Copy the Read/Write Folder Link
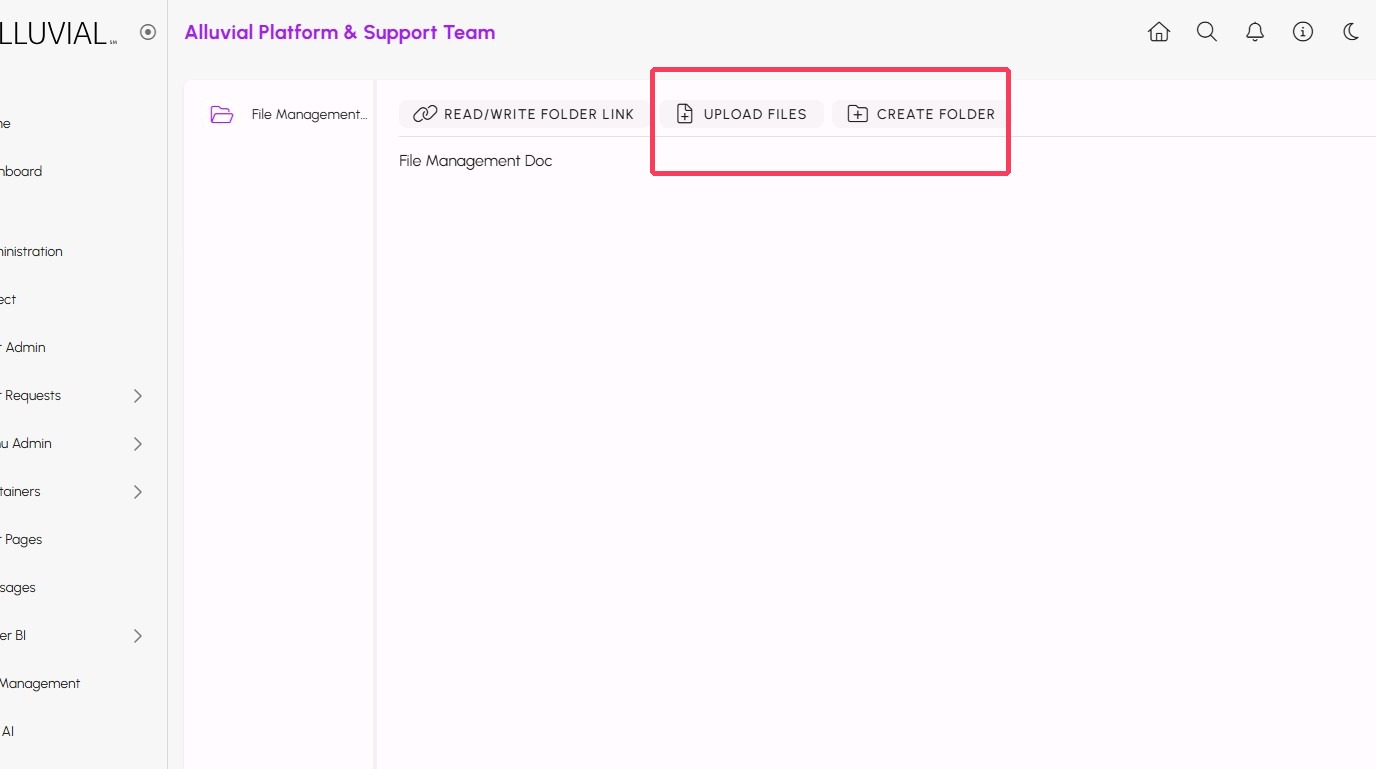Image resolution: width=1376 pixels, height=769 pixels. tap(524, 114)
